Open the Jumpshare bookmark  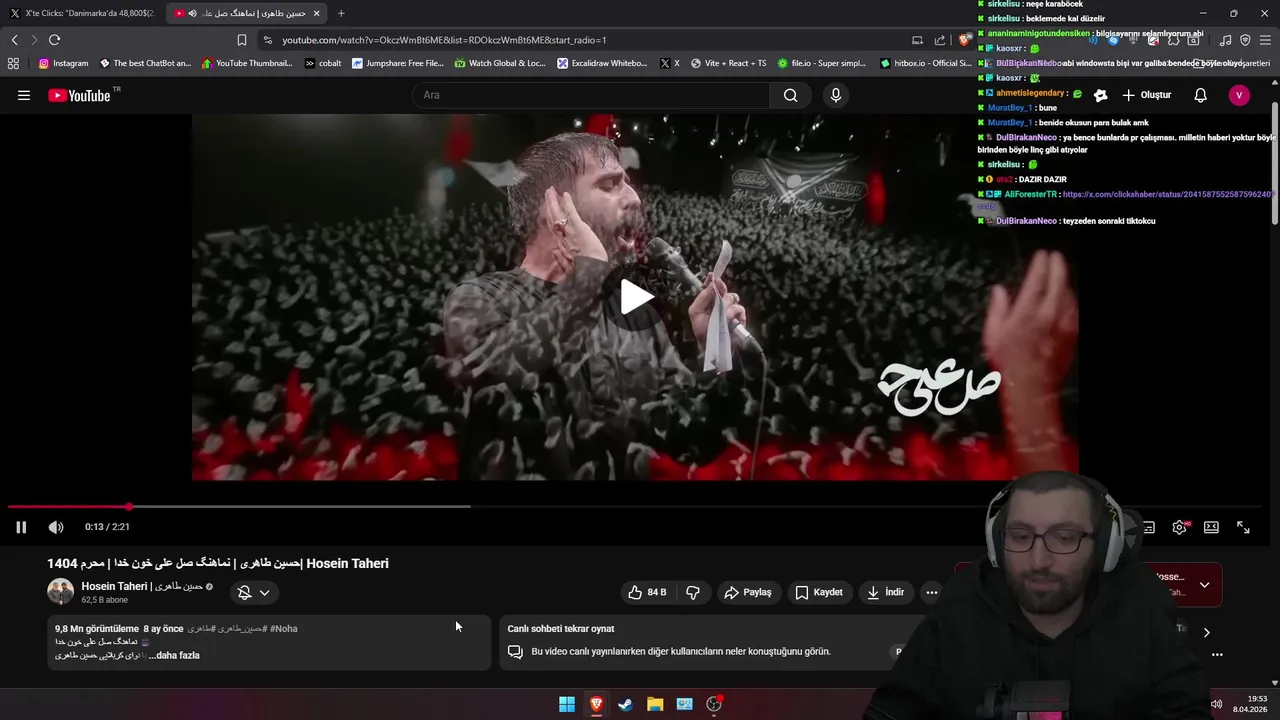(x=397, y=63)
